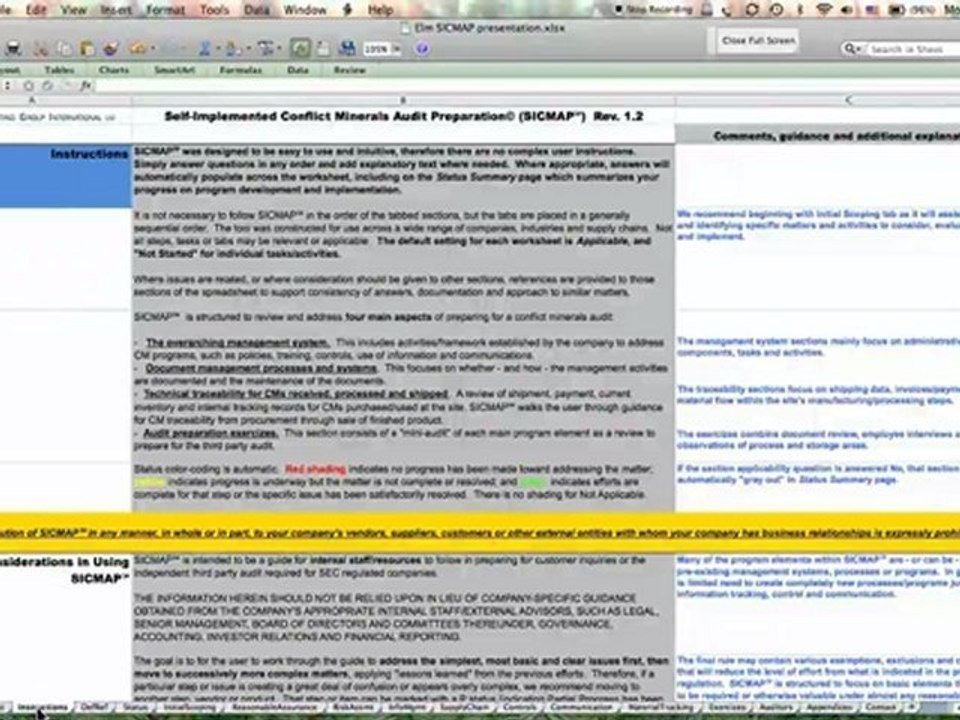The height and width of the screenshot is (720, 960).
Task: Click the column B header
Action: [403, 100]
